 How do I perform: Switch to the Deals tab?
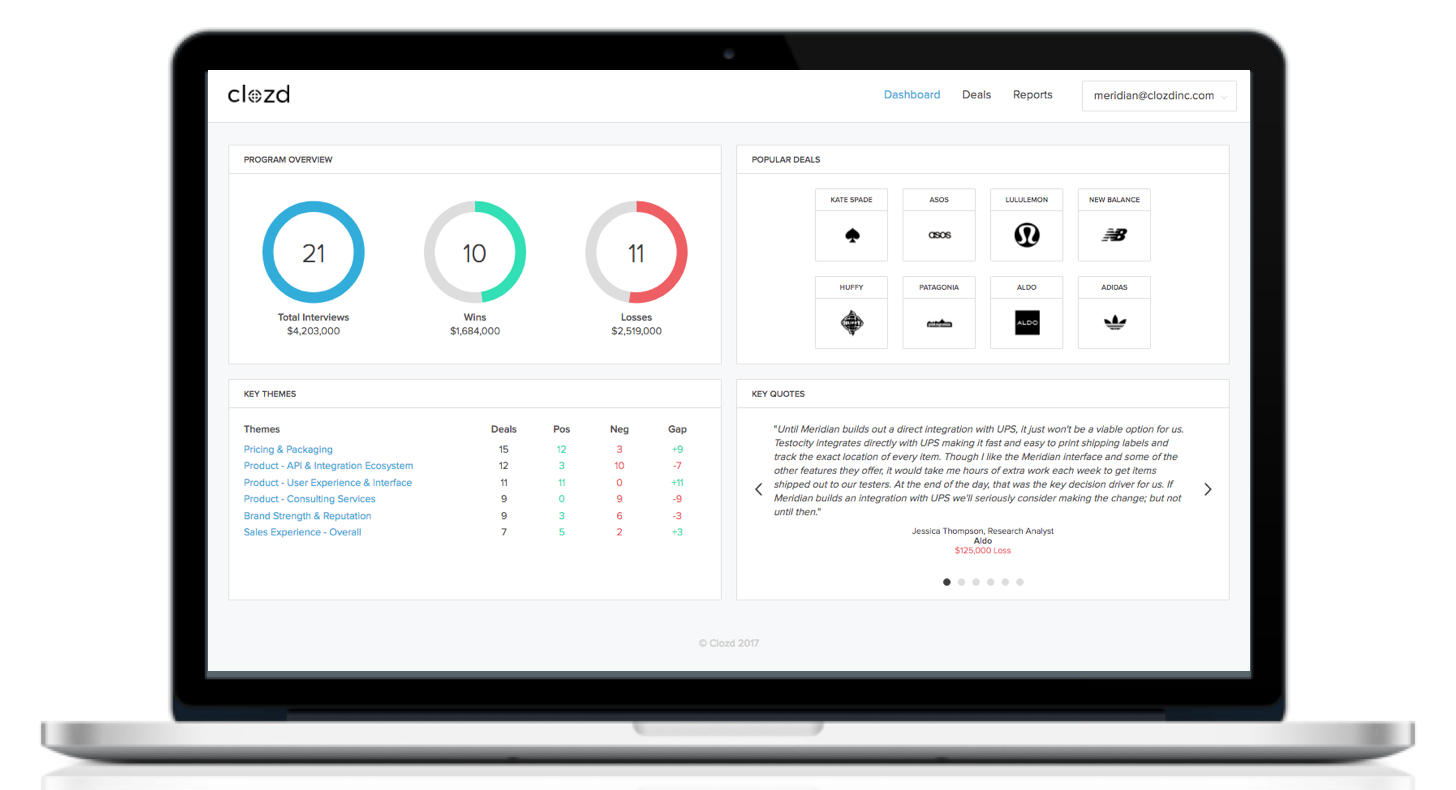click(976, 95)
